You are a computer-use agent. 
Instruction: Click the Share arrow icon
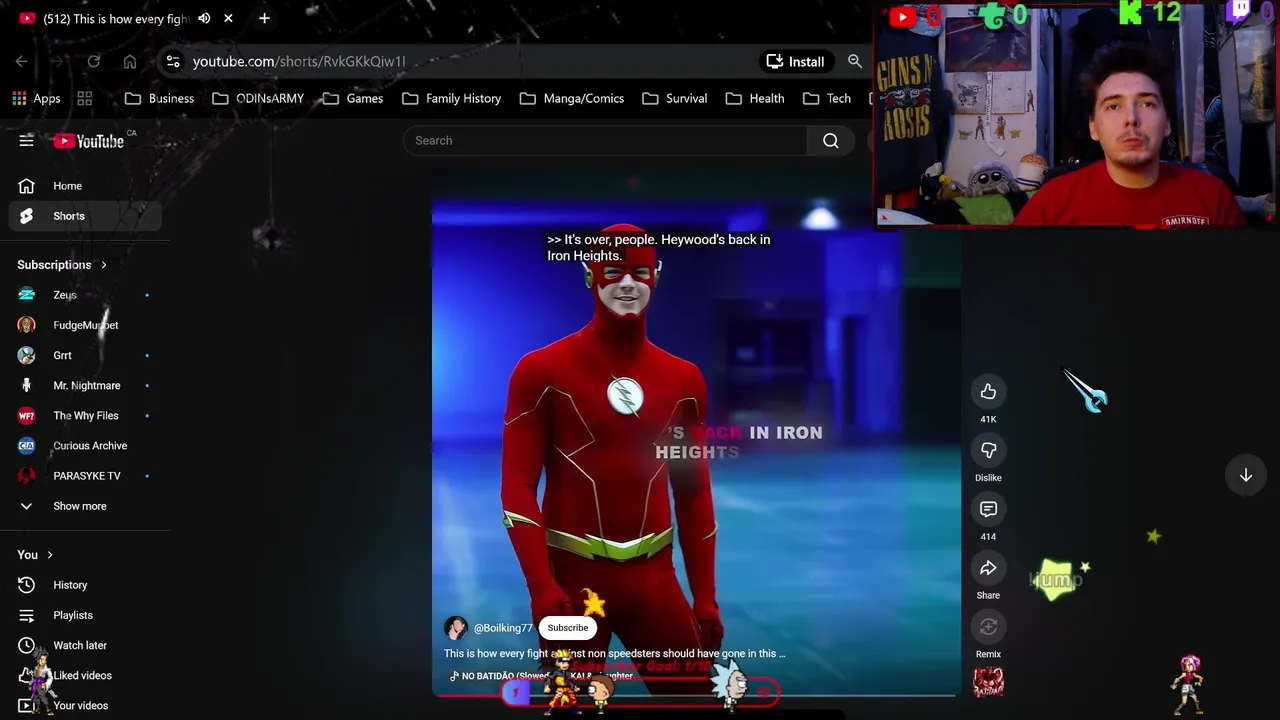(988, 569)
